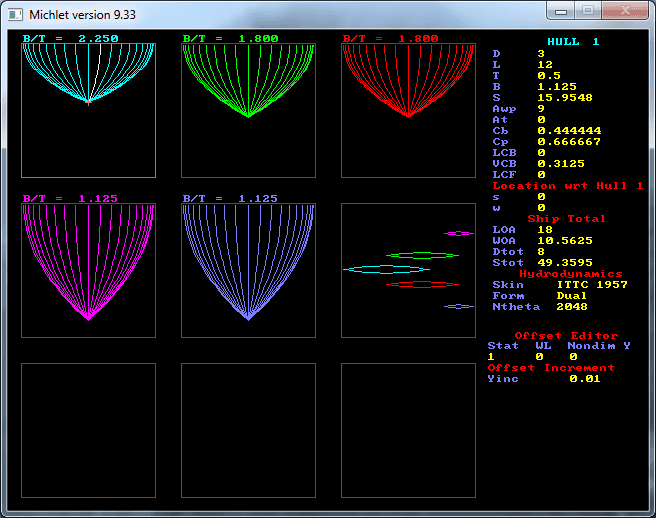Click the red B/T = 1.800 label
The width and height of the screenshot is (656, 518).
390,38
